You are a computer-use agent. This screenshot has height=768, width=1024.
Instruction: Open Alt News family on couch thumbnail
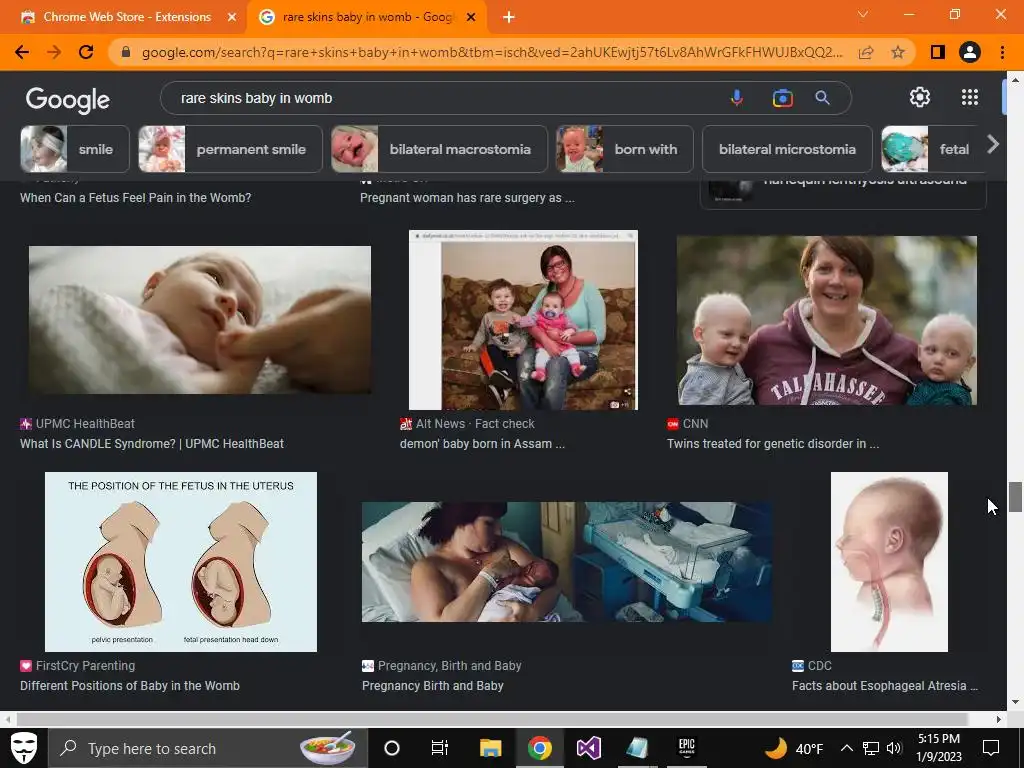pyautogui.click(x=523, y=320)
